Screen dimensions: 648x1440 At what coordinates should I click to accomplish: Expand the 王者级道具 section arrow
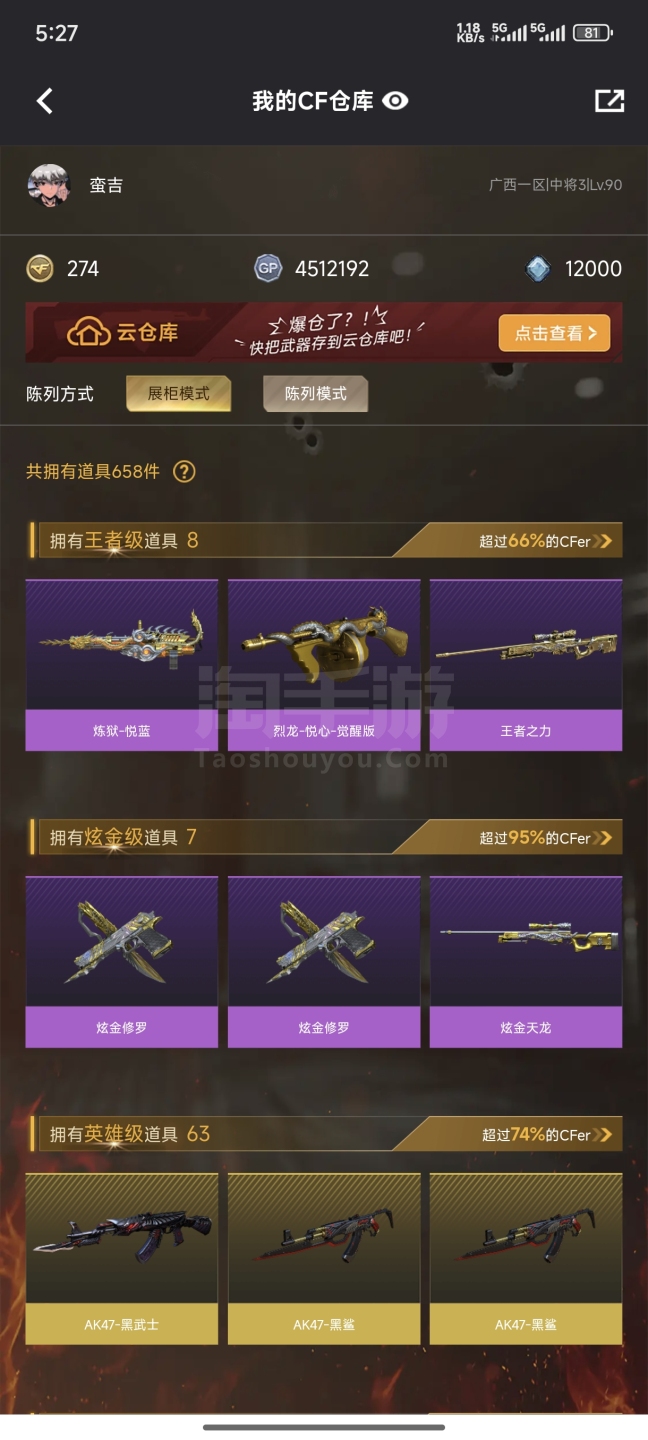pos(602,541)
